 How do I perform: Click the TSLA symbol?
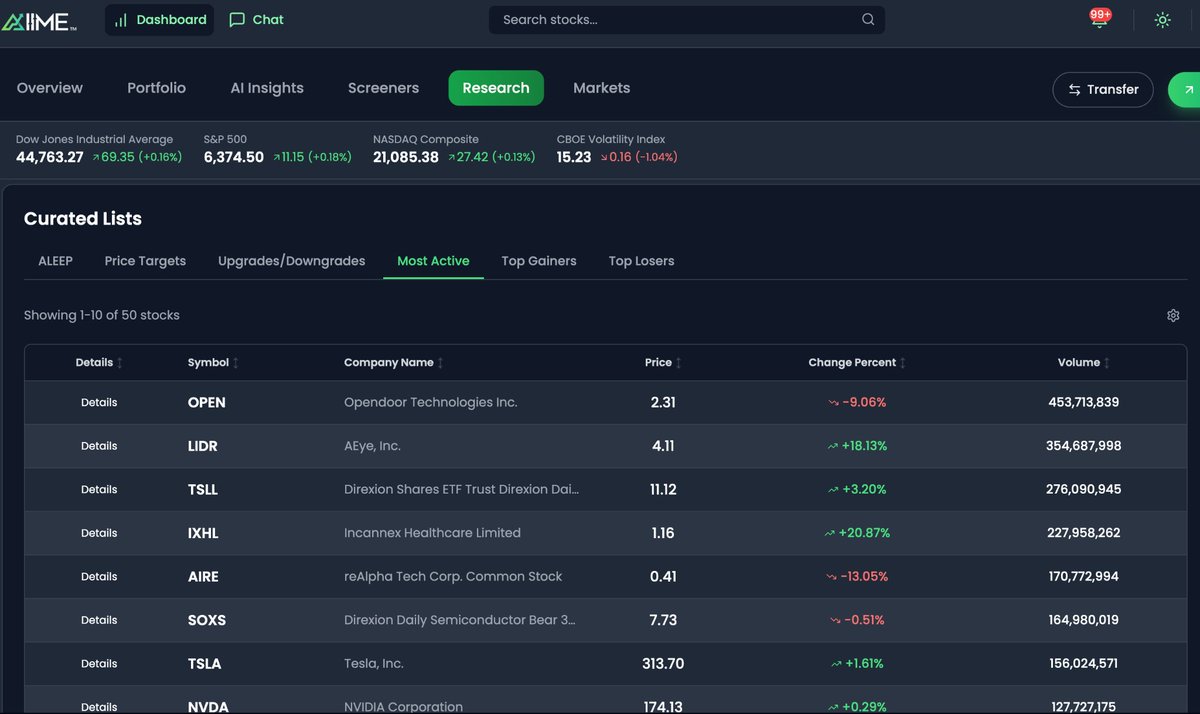click(205, 664)
